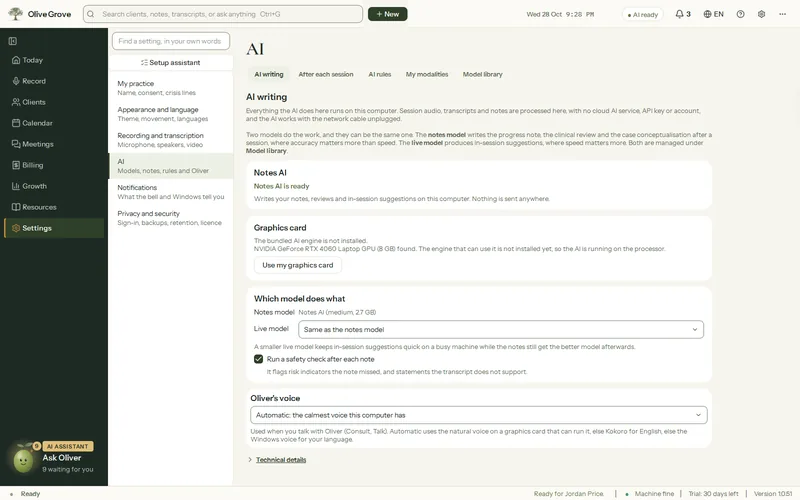This screenshot has height=500, width=800.
Task: Switch to the AI writing tab
Action: pos(269,74)
